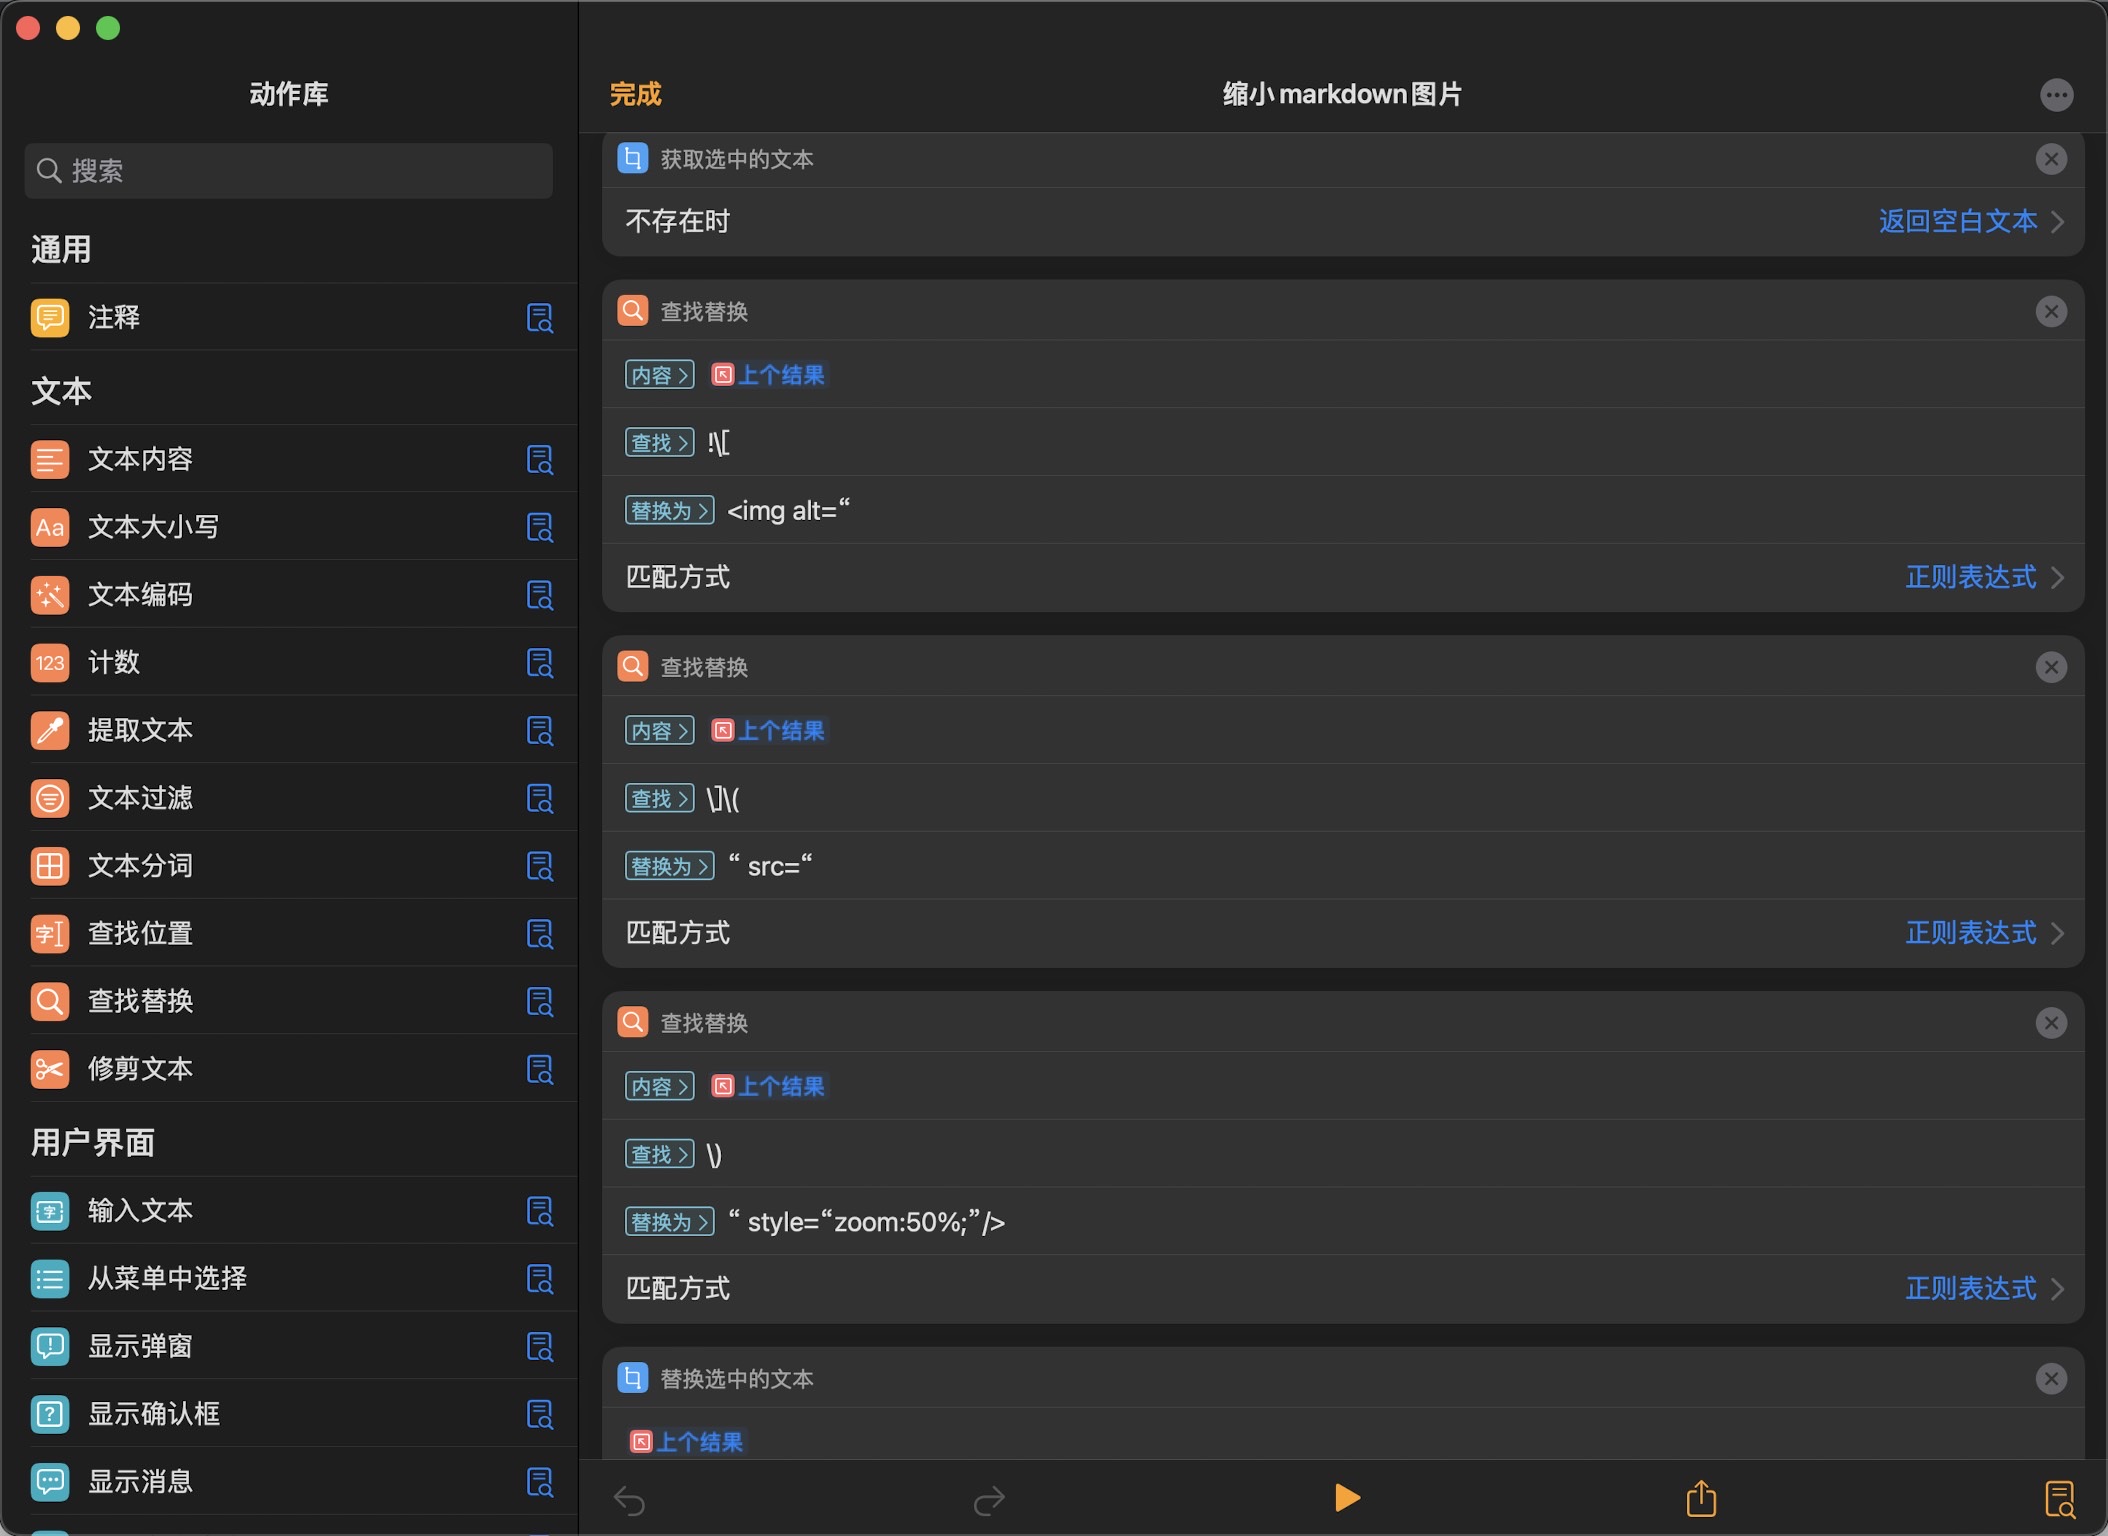This screenshot has width=2108, height=1536.
Task: Open the more options ellipsis menu
Action: tap(2056, 95)
